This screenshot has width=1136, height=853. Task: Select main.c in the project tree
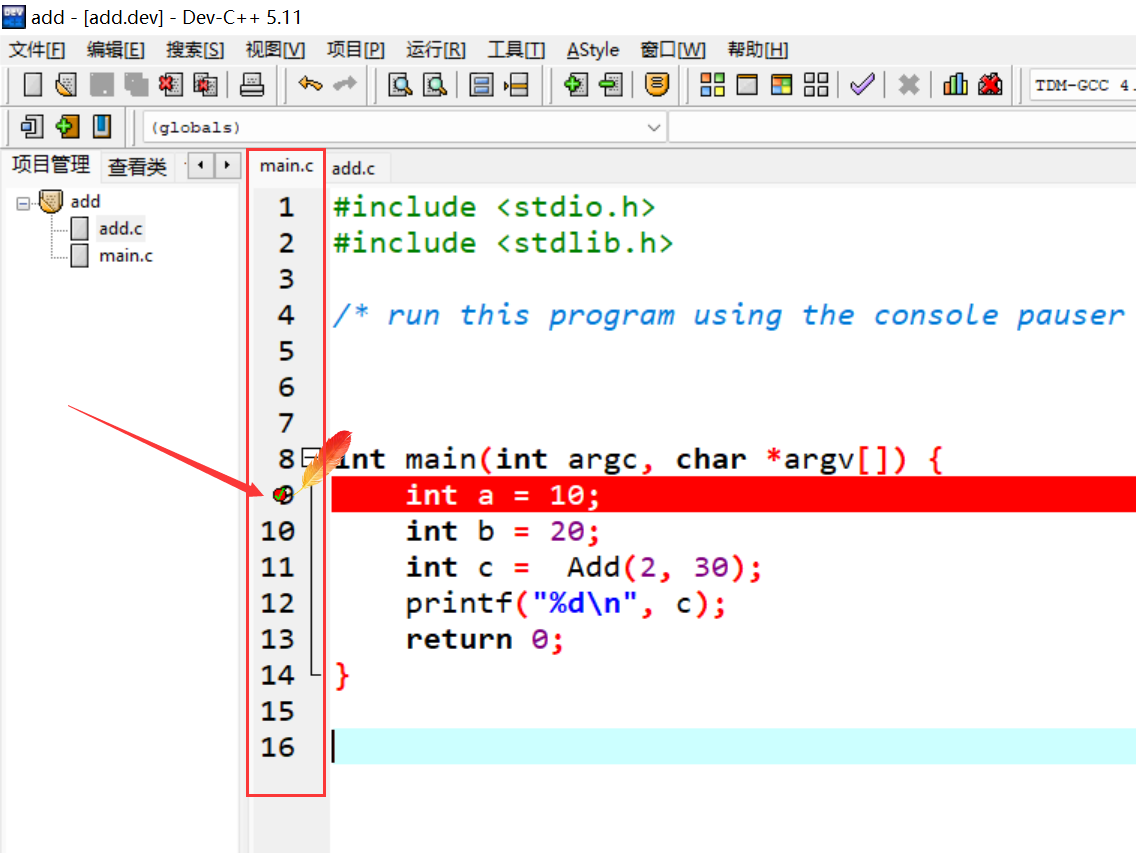click(125, 256)
